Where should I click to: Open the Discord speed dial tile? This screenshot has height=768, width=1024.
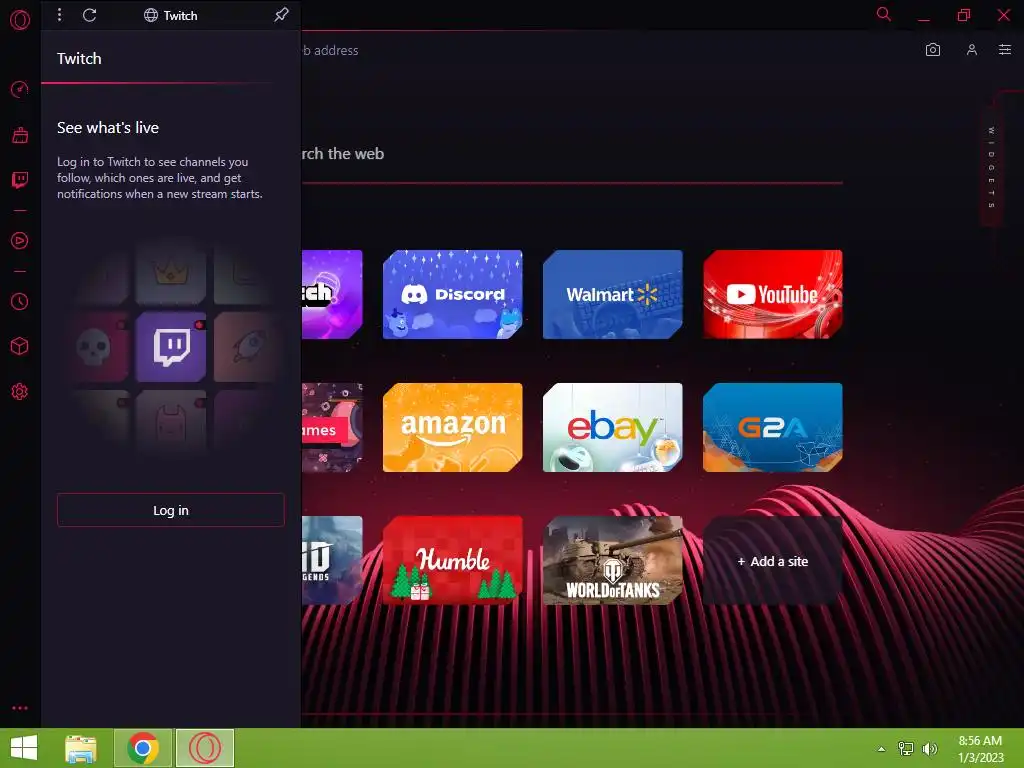(453, 295)
